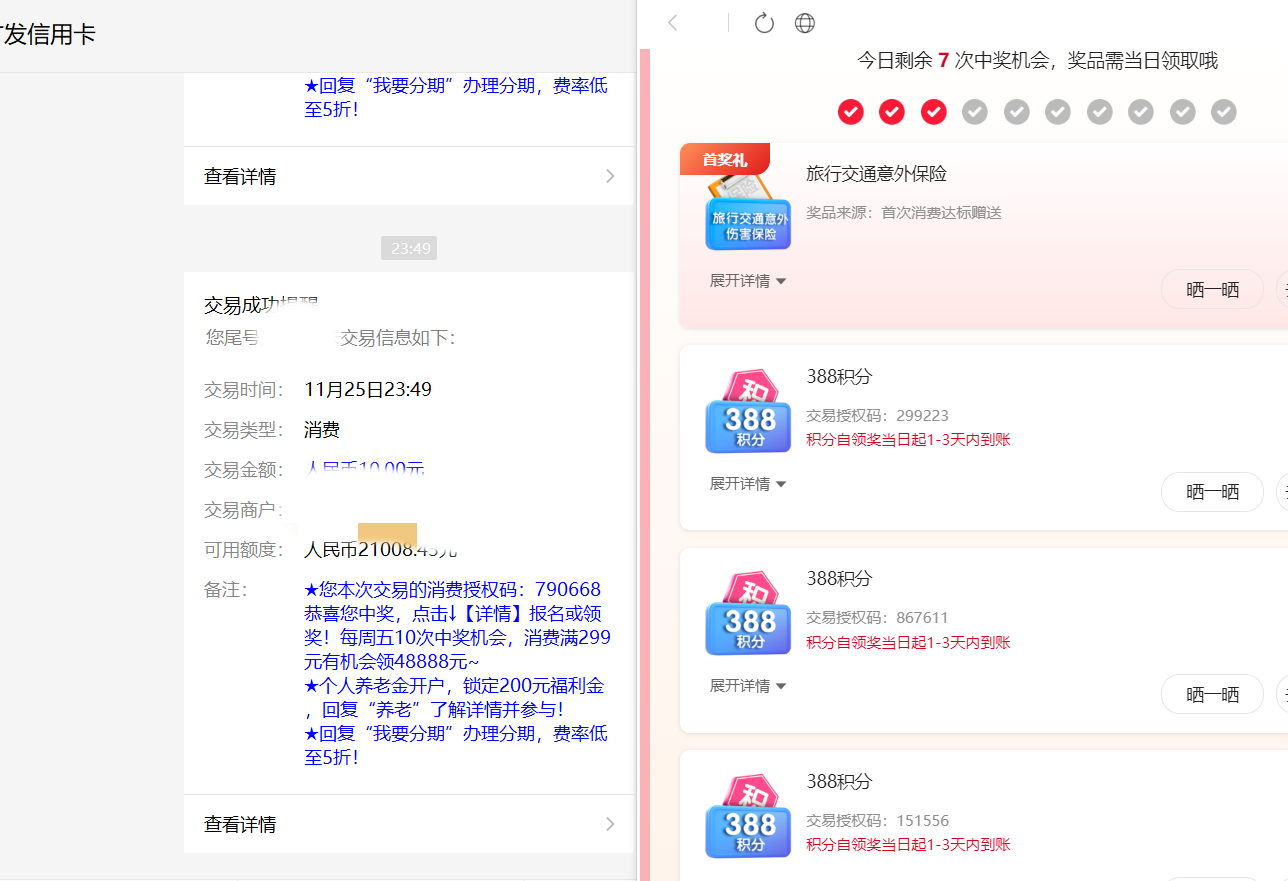The width and height of the screenshot is (1288, 881).
Task: Click the seventh gray progress circle
Action: (1100, 112)
